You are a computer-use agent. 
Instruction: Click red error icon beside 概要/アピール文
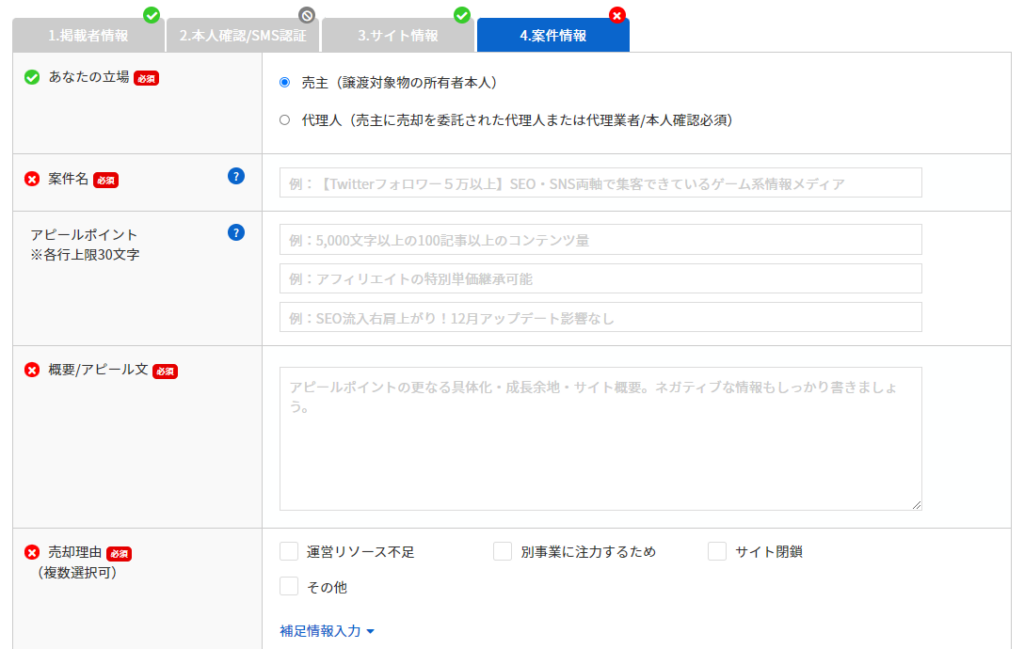(32, 370)
